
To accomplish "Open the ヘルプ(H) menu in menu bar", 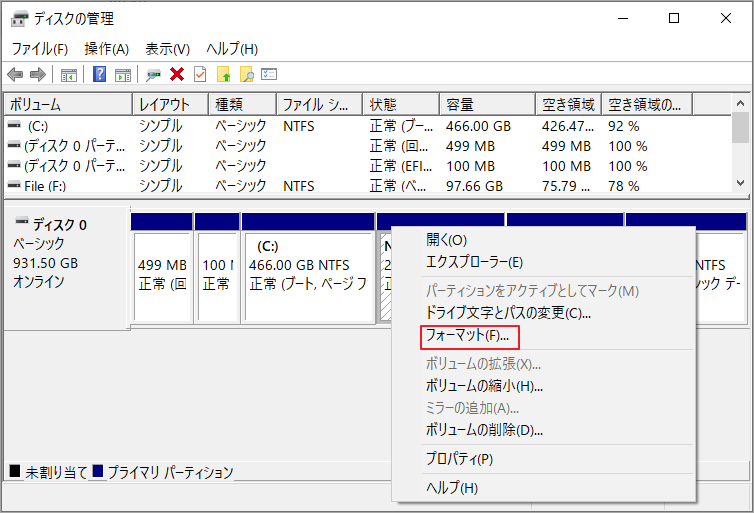I will 232,49.
